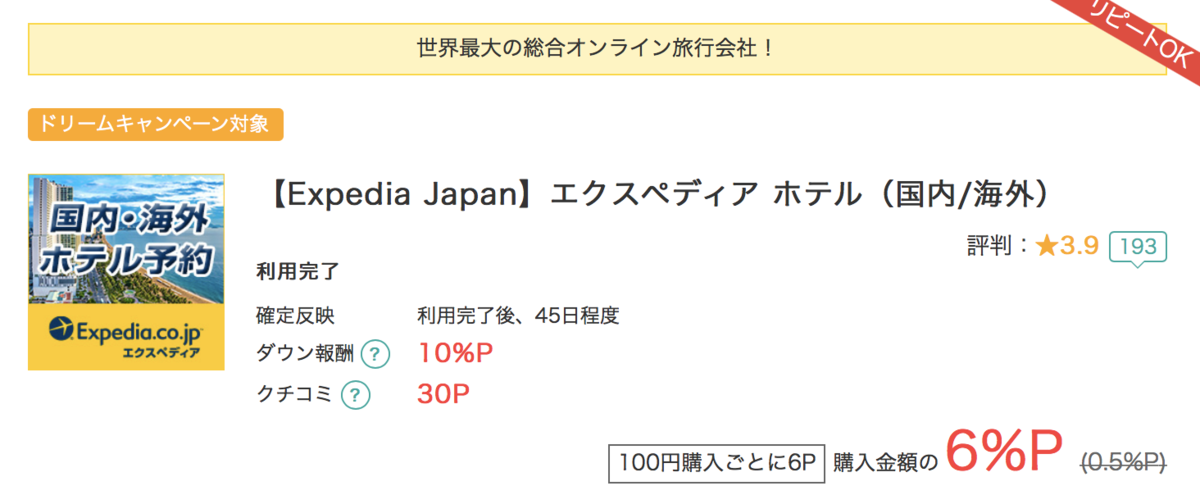Click the large red 6%P reward rate

[x=1002, y=454]
